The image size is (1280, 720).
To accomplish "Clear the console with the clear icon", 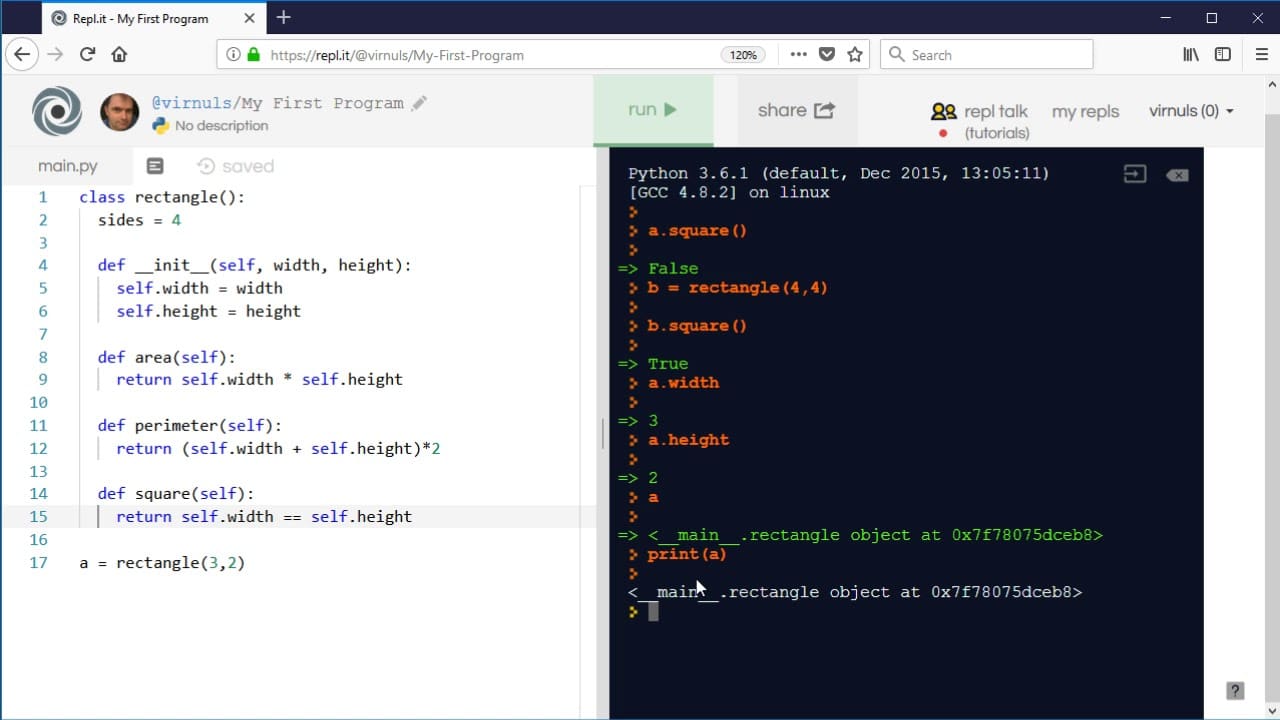I will (x=1177, y=175).
